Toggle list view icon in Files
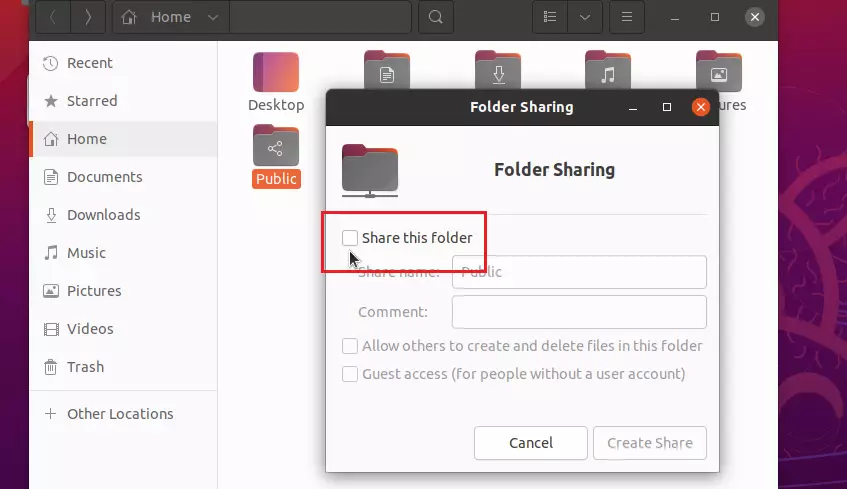This screenshot has width=847, height=489. (x=550, y=17)
